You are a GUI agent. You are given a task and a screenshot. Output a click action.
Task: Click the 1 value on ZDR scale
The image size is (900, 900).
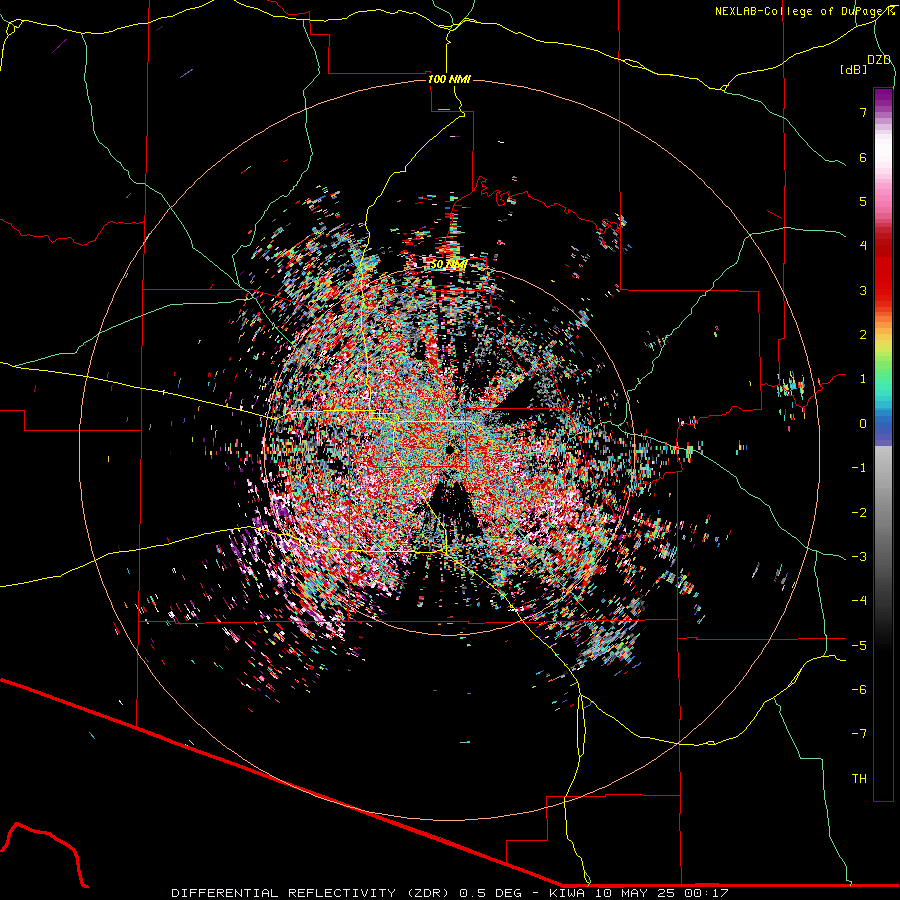click(x=863, y=379)
